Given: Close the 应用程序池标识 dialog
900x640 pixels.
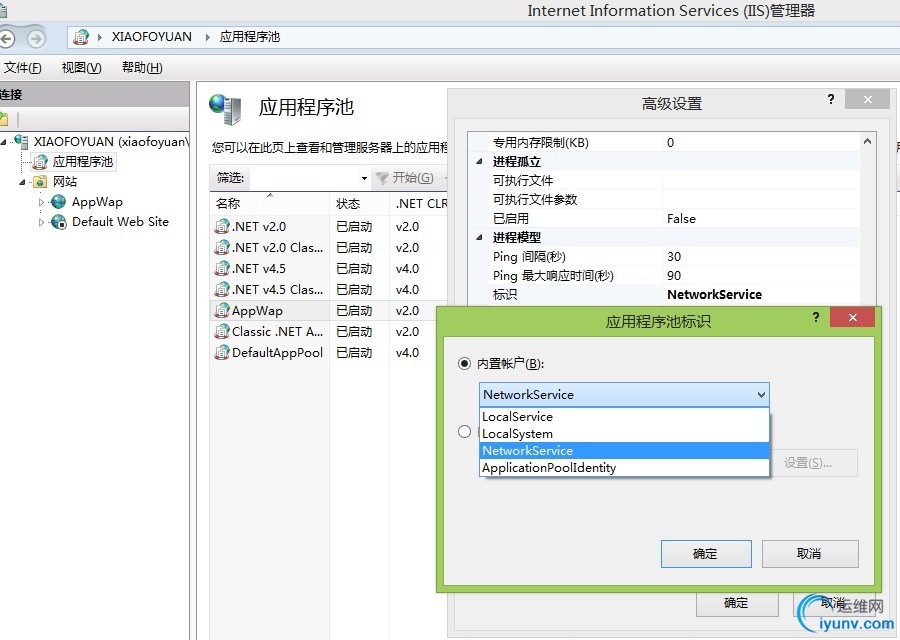Looking at the screenshot, I should (x=852, y=317).
